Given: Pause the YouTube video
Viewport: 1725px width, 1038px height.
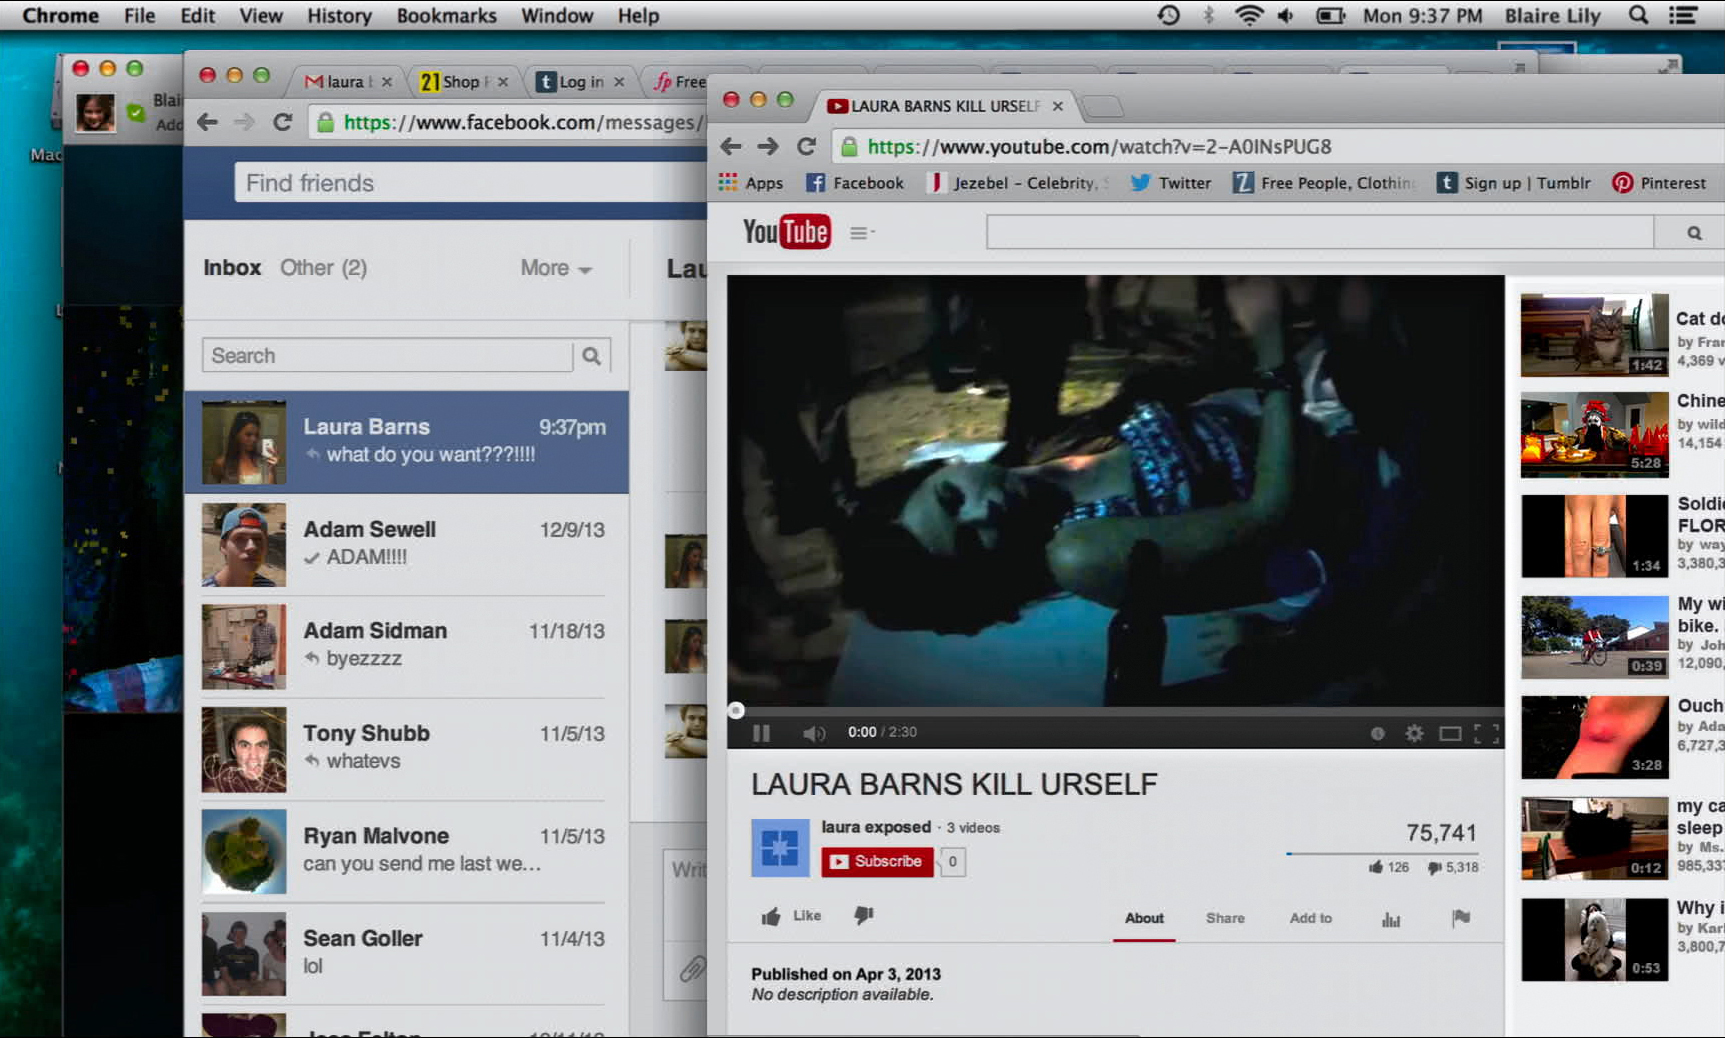Looking at the screenshot, I should tap(761, 733).
